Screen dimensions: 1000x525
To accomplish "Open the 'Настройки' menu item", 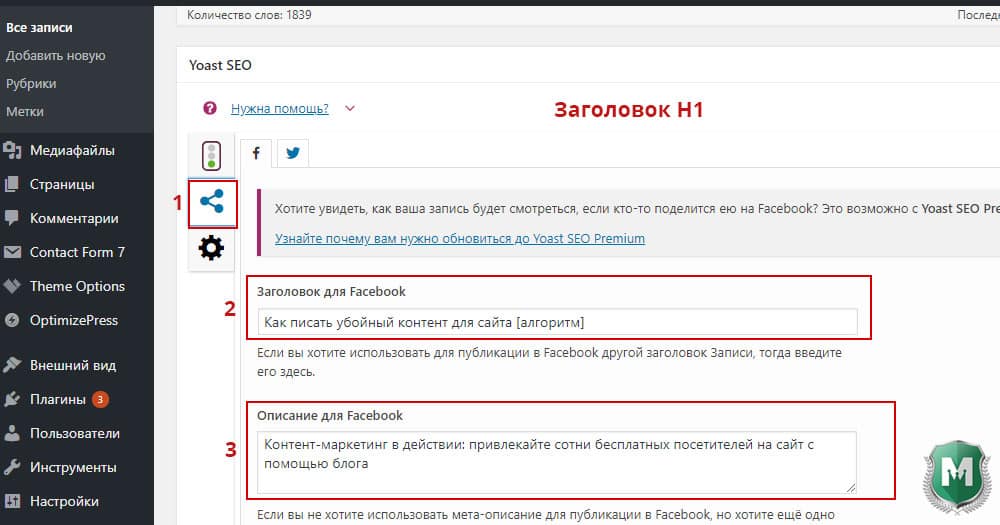I will tap(64, 501).
